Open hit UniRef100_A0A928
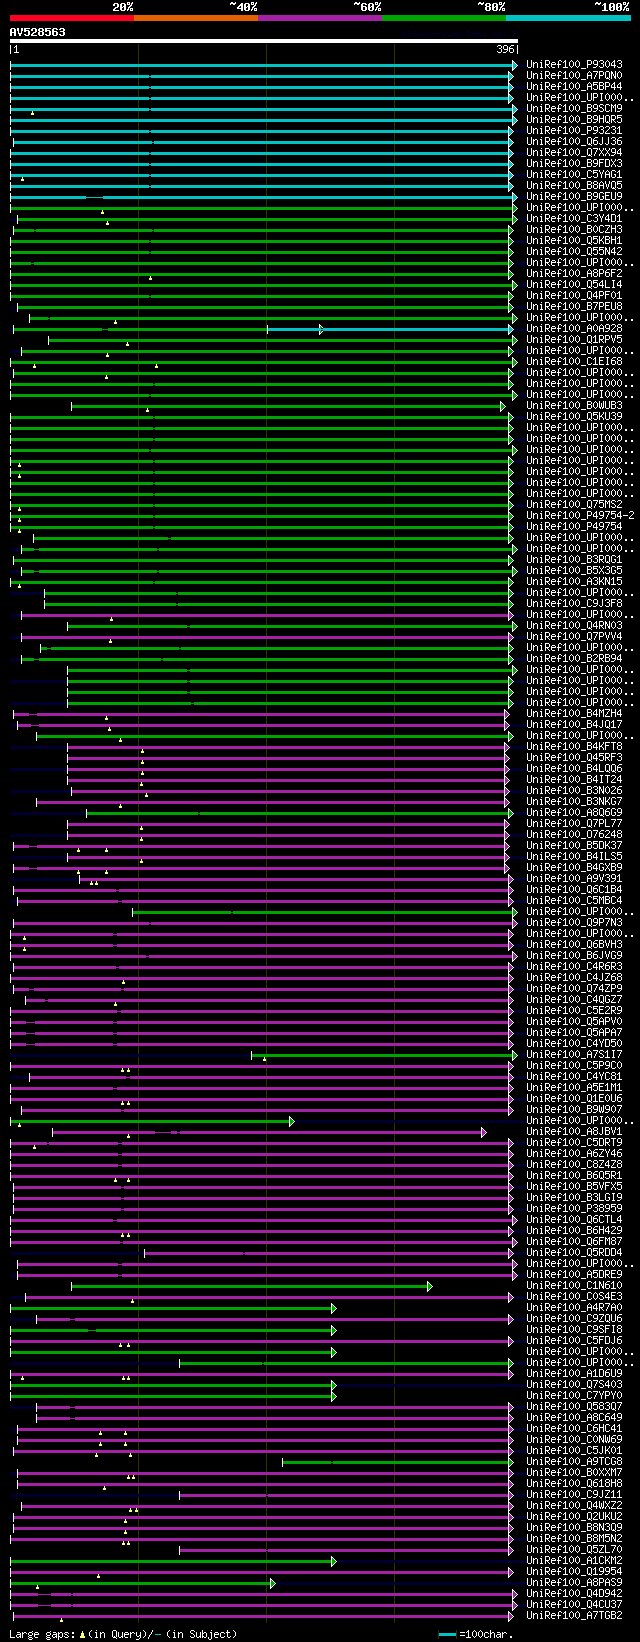The height and width of the screenshot is (1642, 640). pos(574,329)
